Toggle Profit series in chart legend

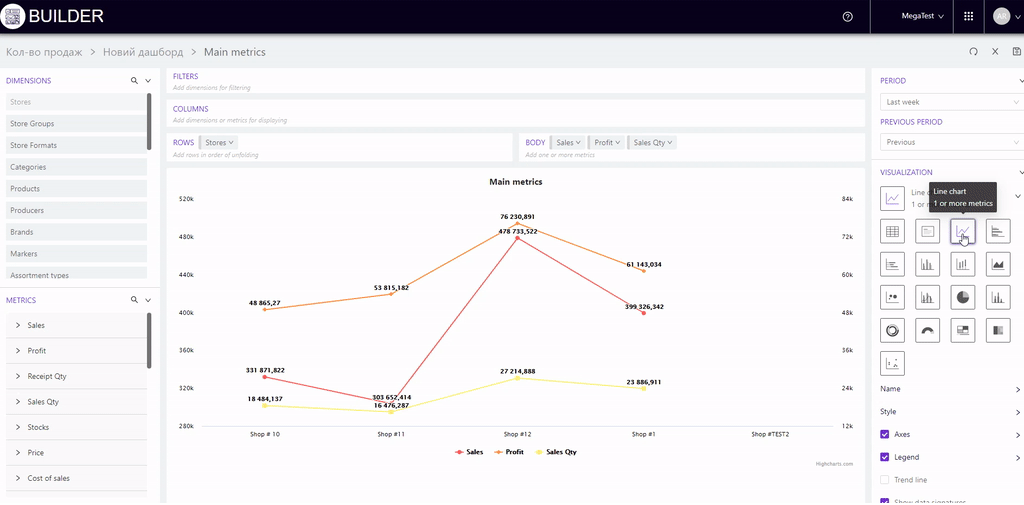coord(509,452)
